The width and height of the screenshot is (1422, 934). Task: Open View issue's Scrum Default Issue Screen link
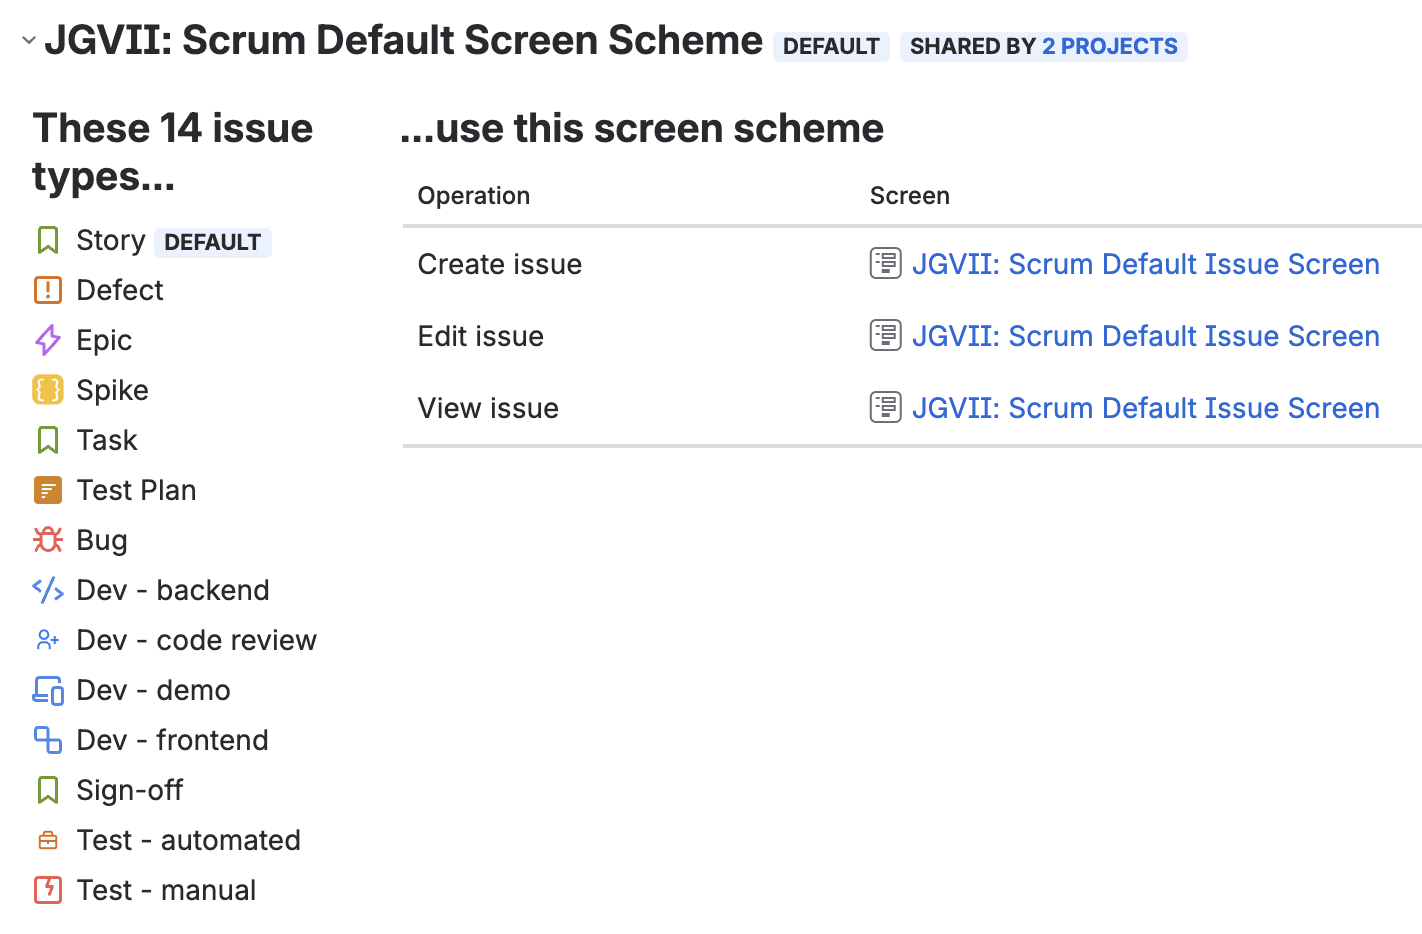point(1146,408)
